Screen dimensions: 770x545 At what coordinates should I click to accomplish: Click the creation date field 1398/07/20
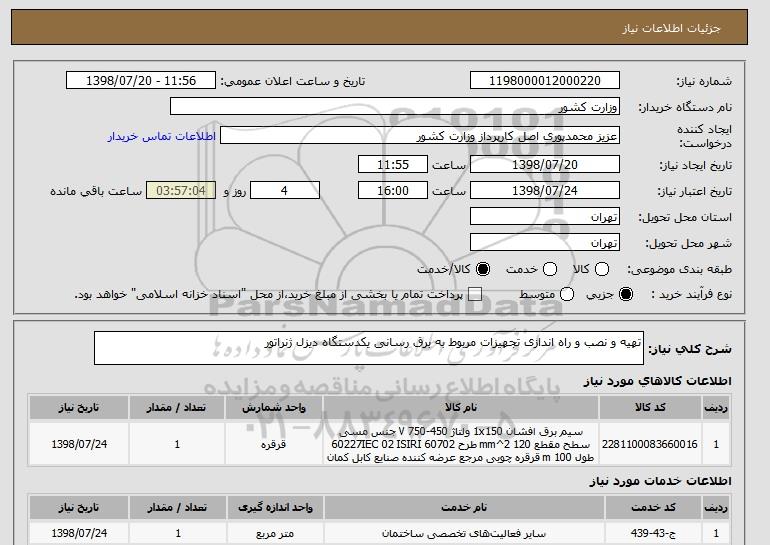(545, 164)
